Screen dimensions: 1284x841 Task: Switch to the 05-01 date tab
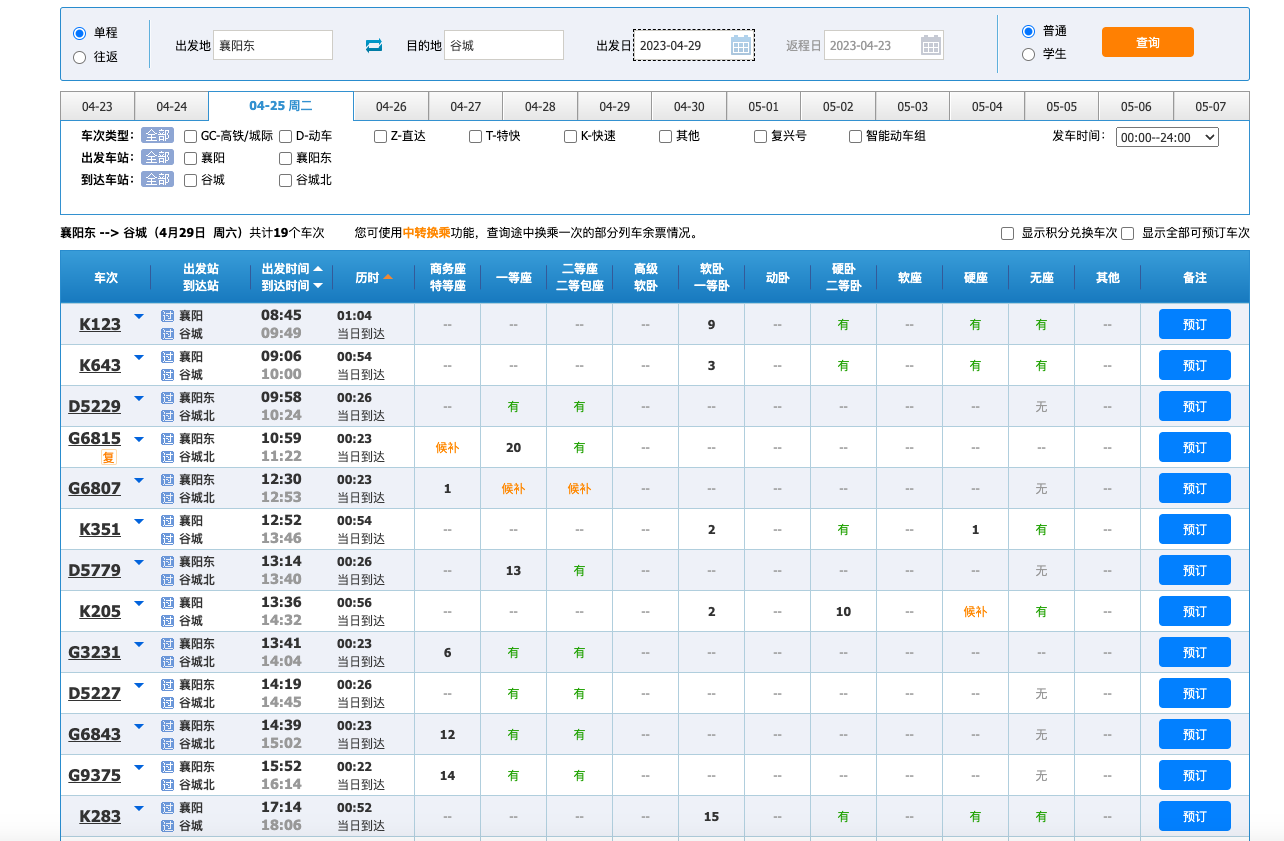point(763,106)
